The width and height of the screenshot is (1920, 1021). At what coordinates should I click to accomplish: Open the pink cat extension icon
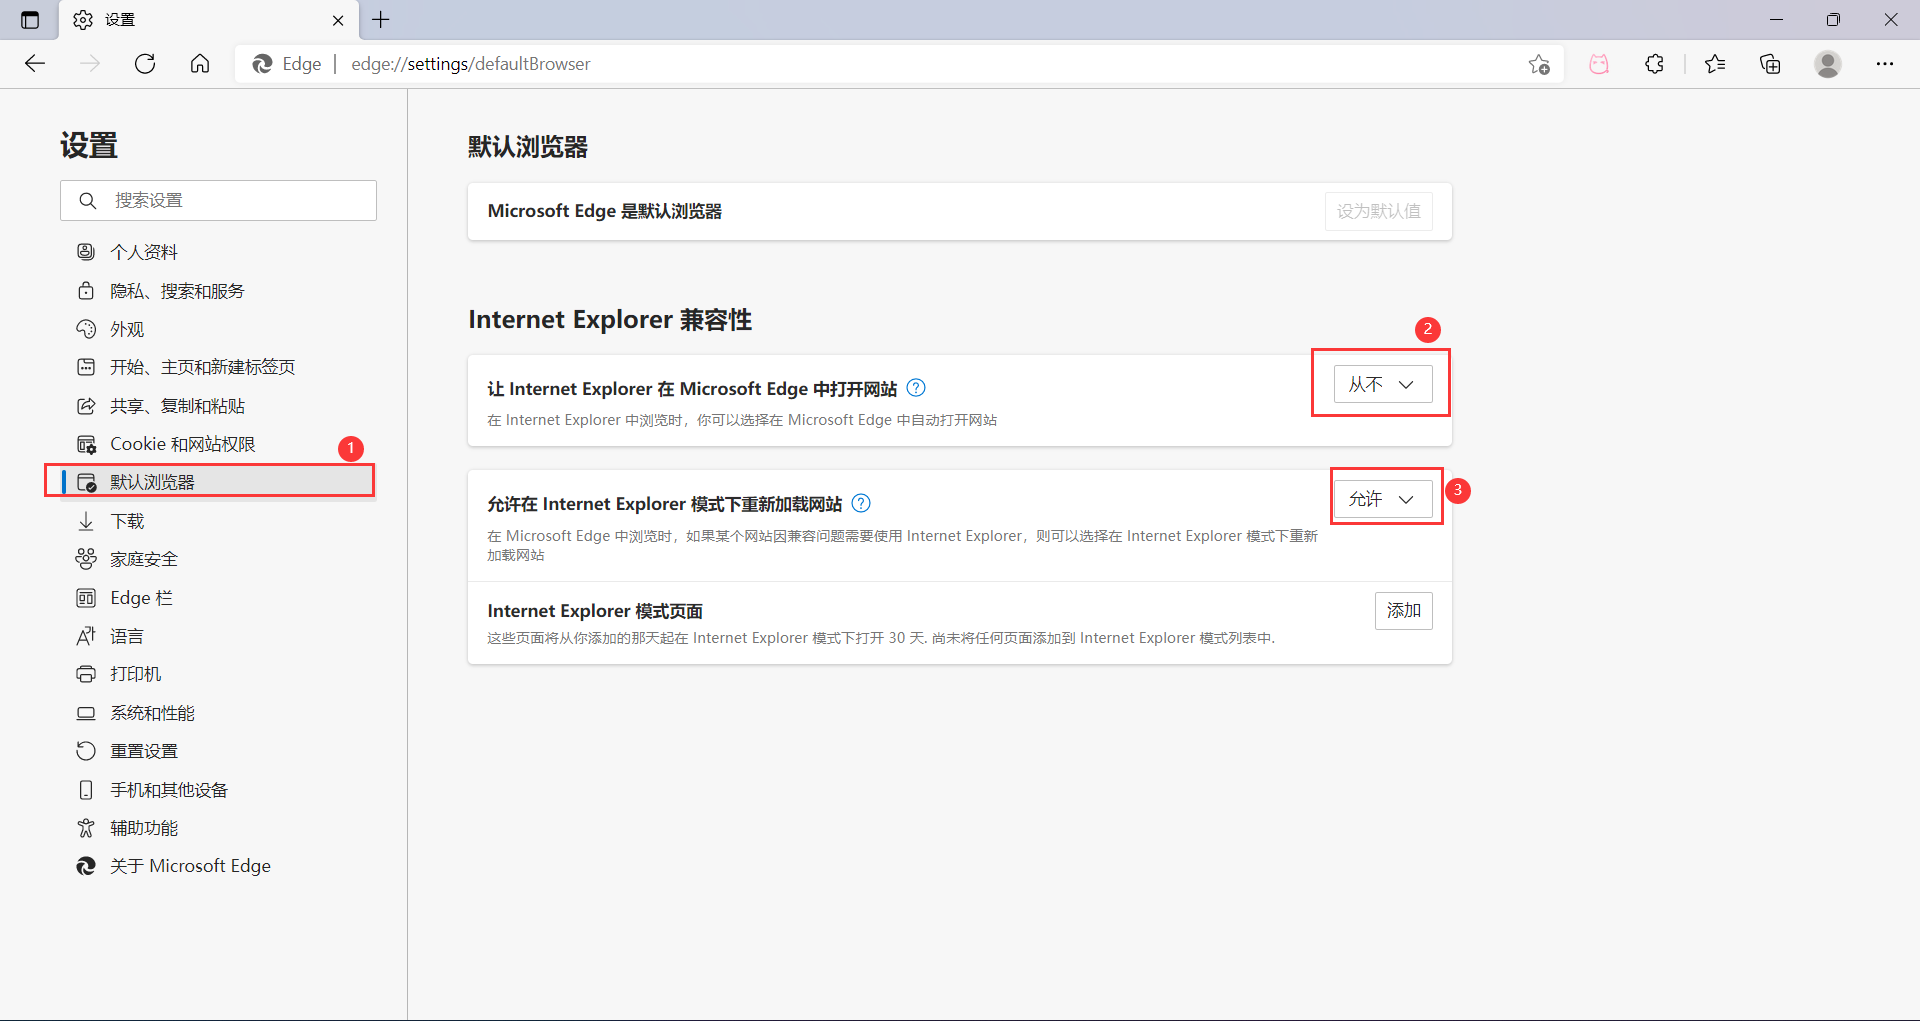pyautogui.click(x=1599, y=64)
